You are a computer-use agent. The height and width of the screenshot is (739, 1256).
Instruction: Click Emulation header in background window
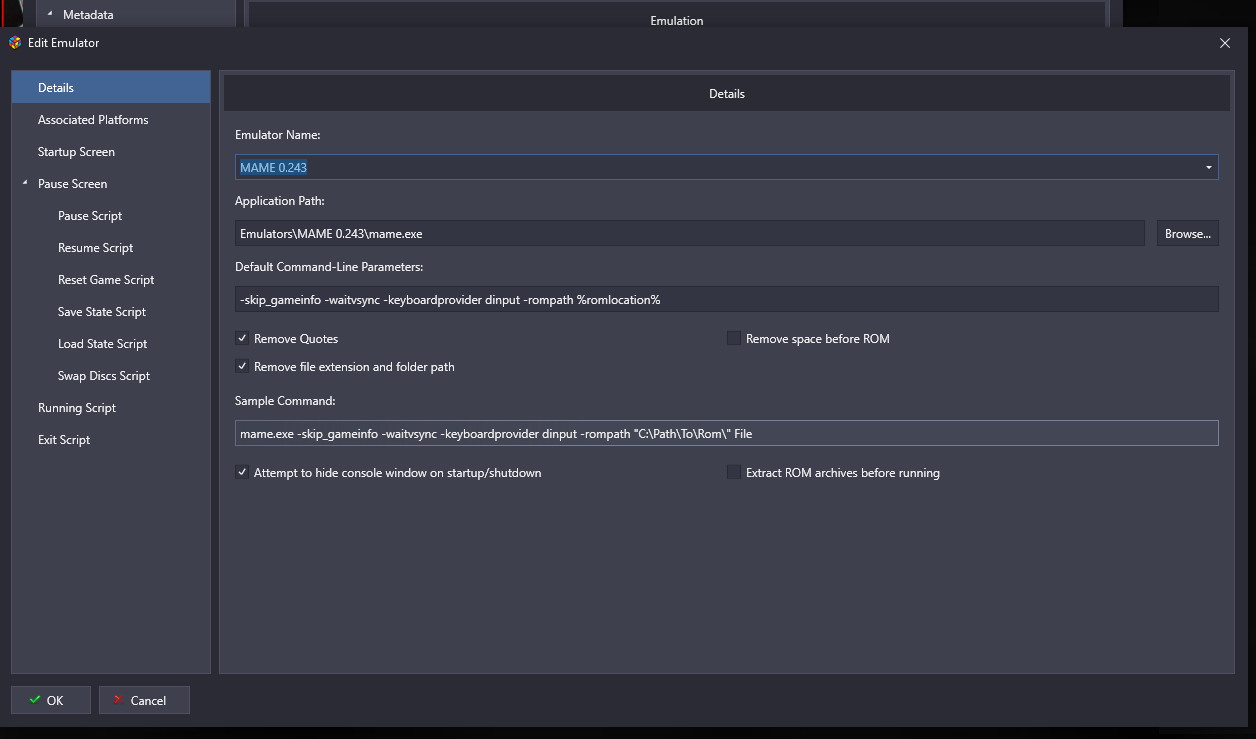[677, 20]
